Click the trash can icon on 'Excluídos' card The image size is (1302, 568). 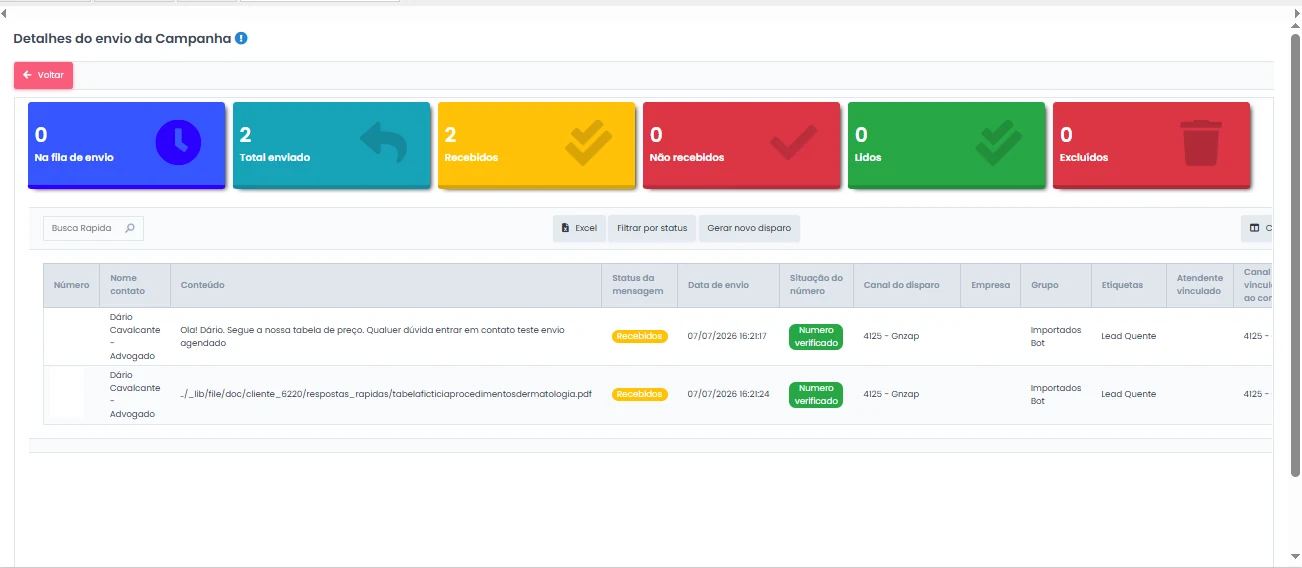click(1201, 142)
